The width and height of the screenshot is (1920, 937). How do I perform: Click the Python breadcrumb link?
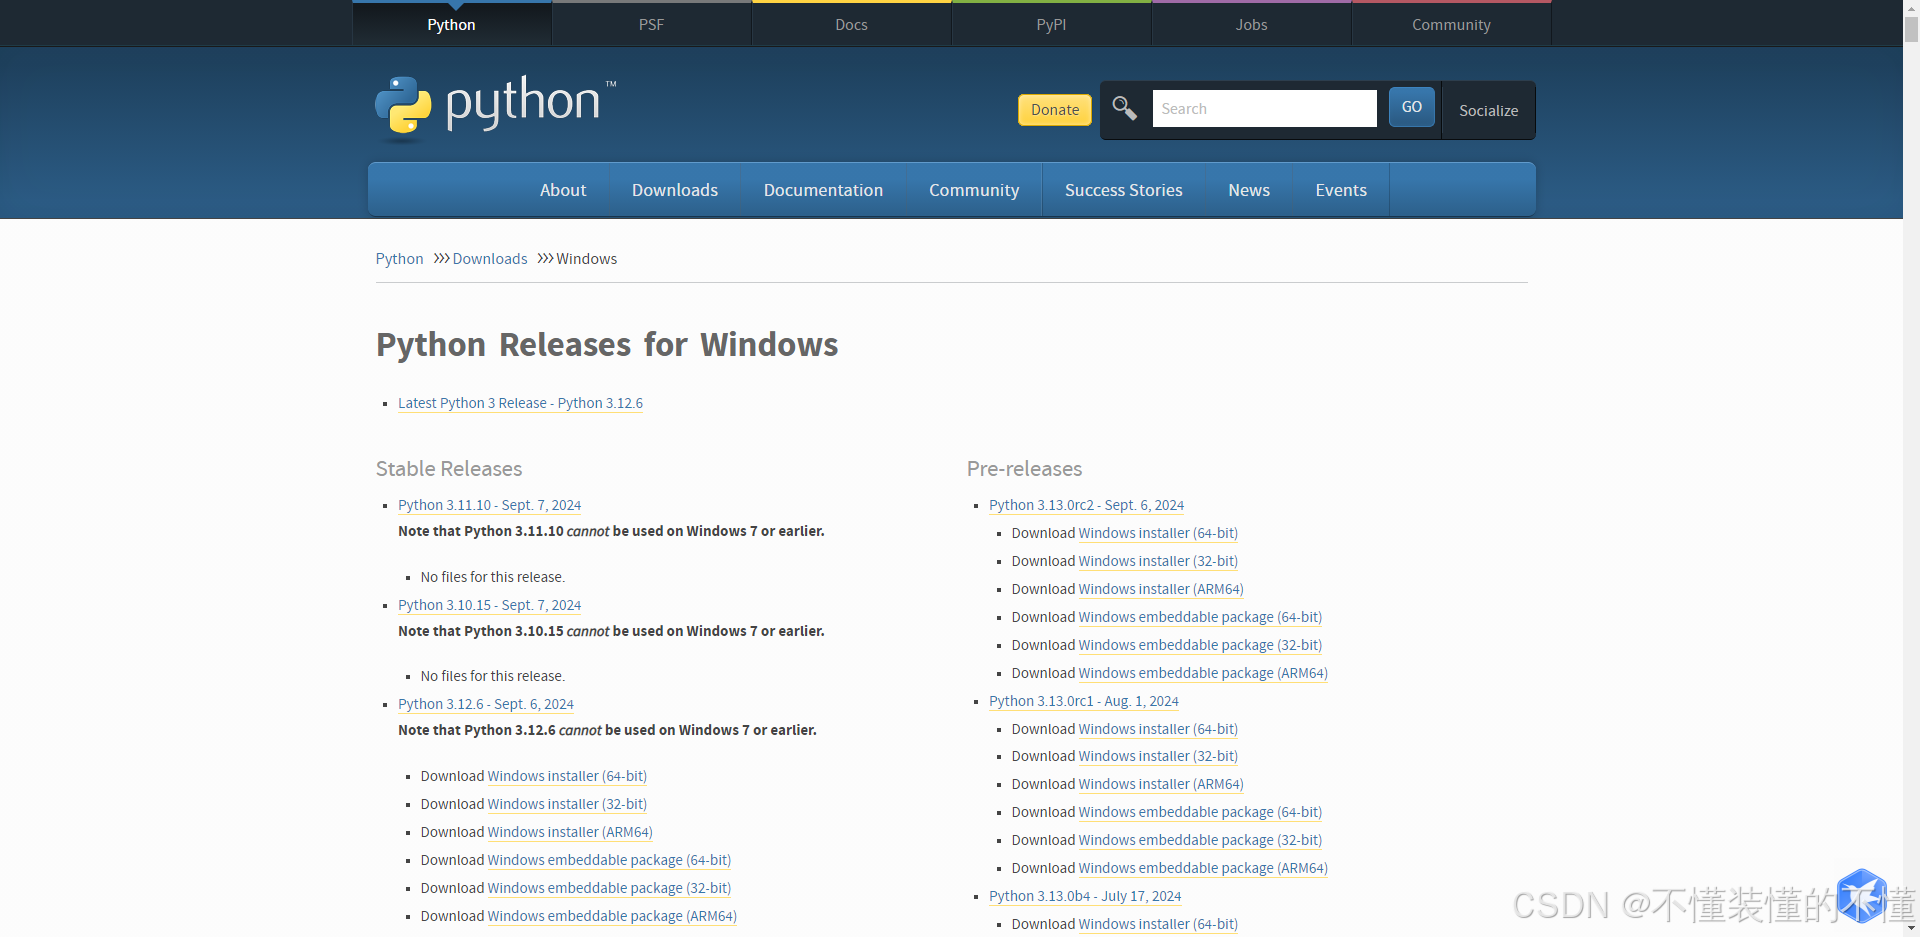pyautogui.click(x=399, y=259)
